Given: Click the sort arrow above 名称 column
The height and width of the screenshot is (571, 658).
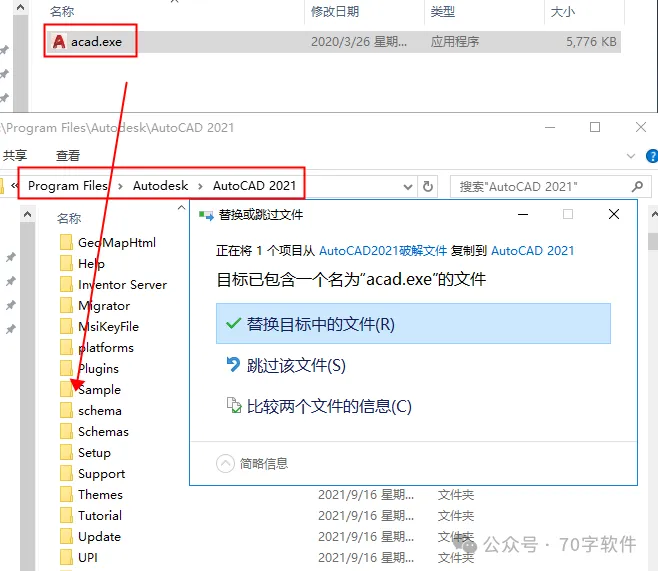Looking at the screenshot, I should (181, 207).
